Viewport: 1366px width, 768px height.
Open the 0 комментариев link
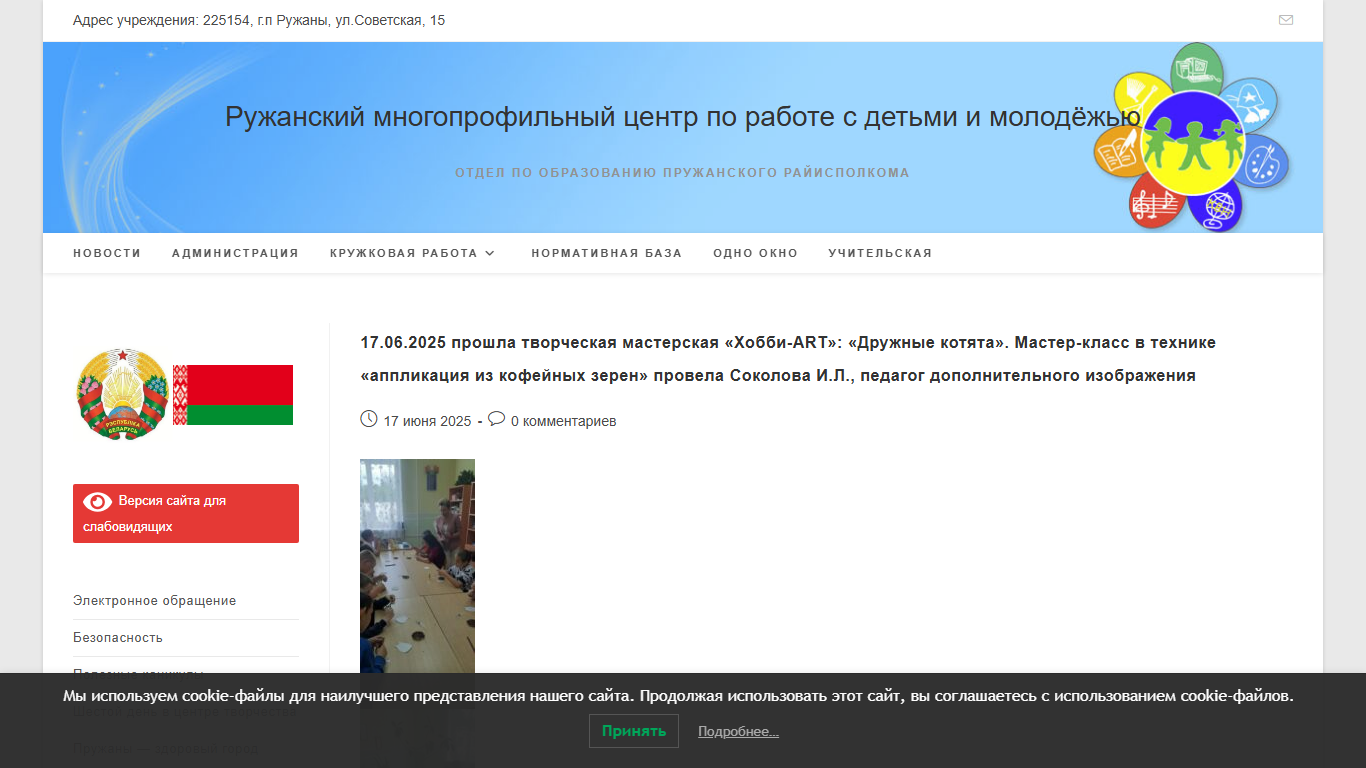pos(564,421)
